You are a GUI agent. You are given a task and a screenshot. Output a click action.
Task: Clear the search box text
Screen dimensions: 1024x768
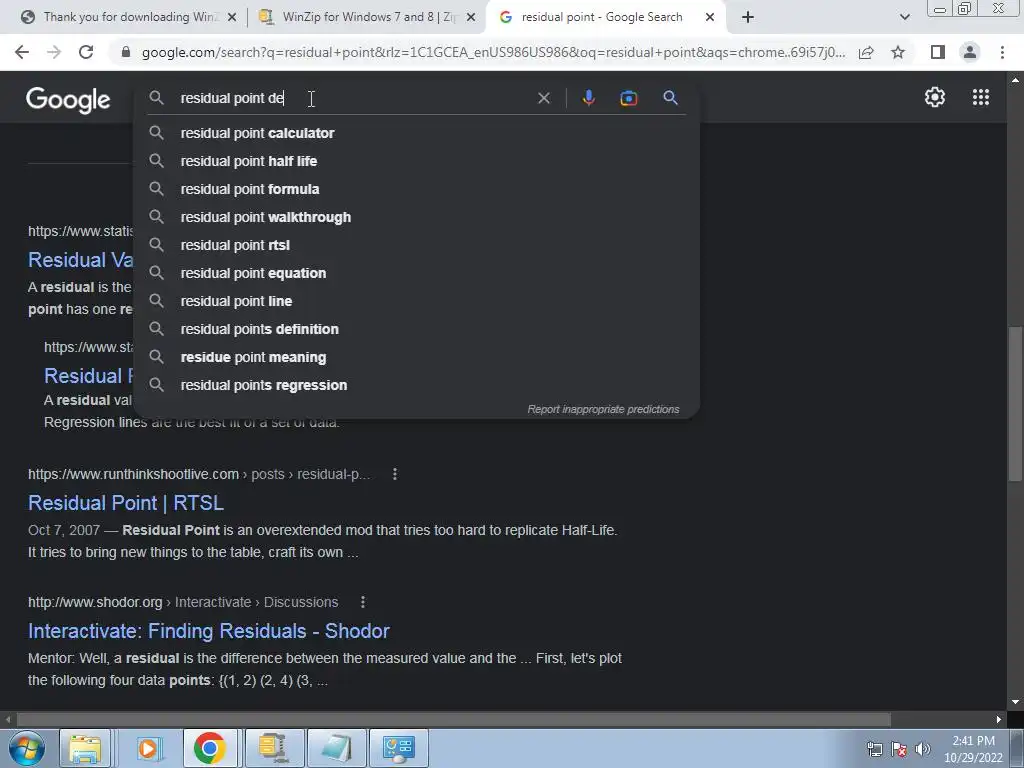point(543,98)
